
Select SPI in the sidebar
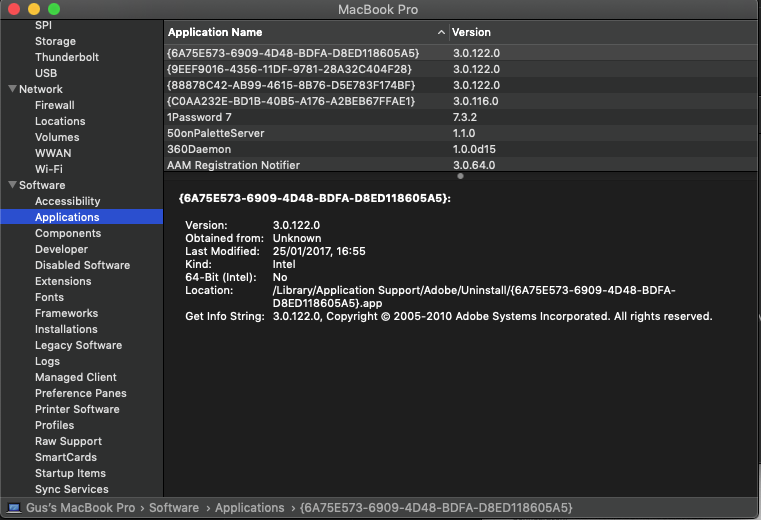point(43,25)
